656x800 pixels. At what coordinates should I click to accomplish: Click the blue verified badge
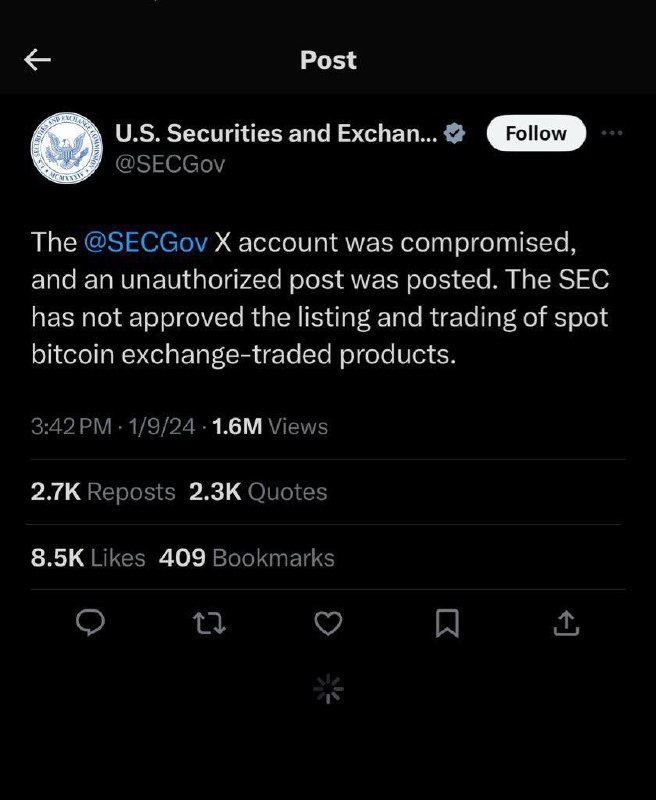(455, 133)
